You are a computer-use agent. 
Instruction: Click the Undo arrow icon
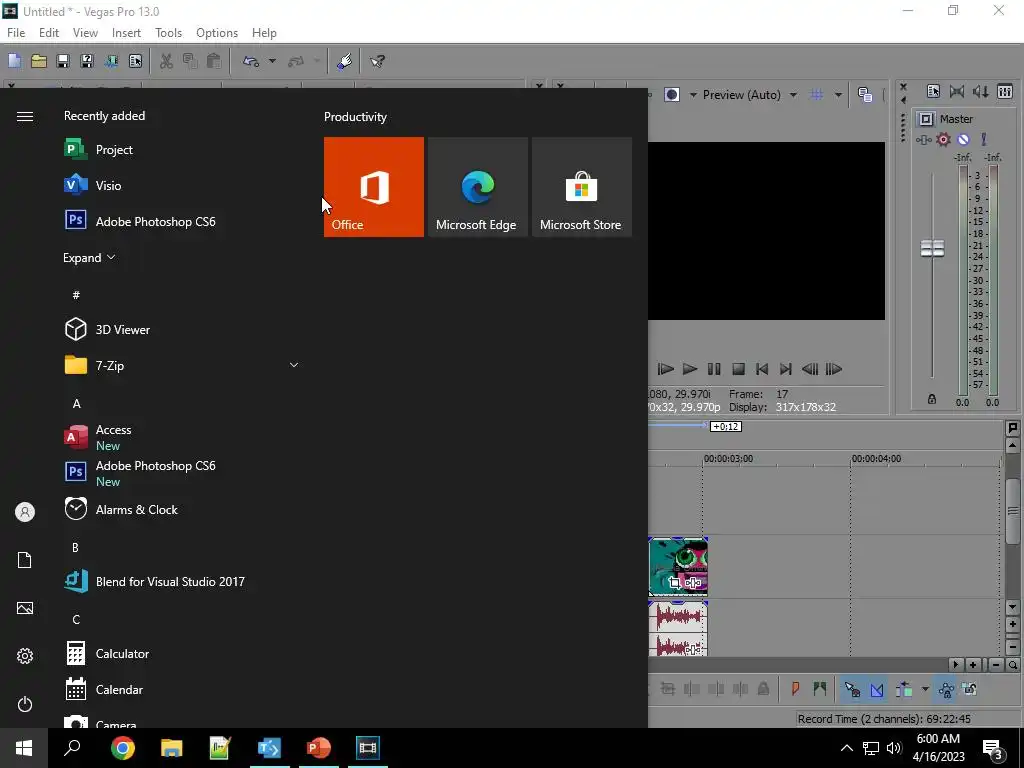pos(251,61)
